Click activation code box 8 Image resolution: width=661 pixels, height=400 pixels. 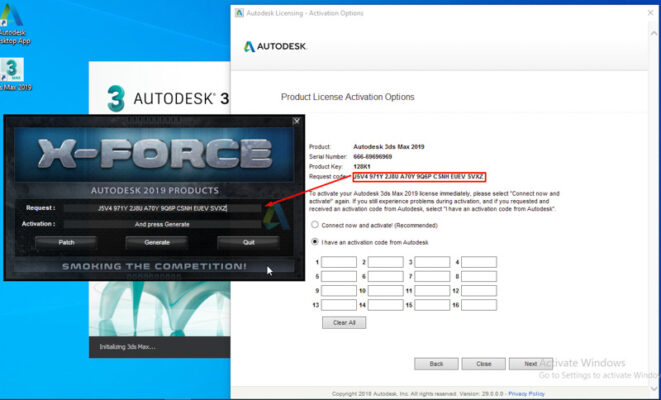(479, 277)
